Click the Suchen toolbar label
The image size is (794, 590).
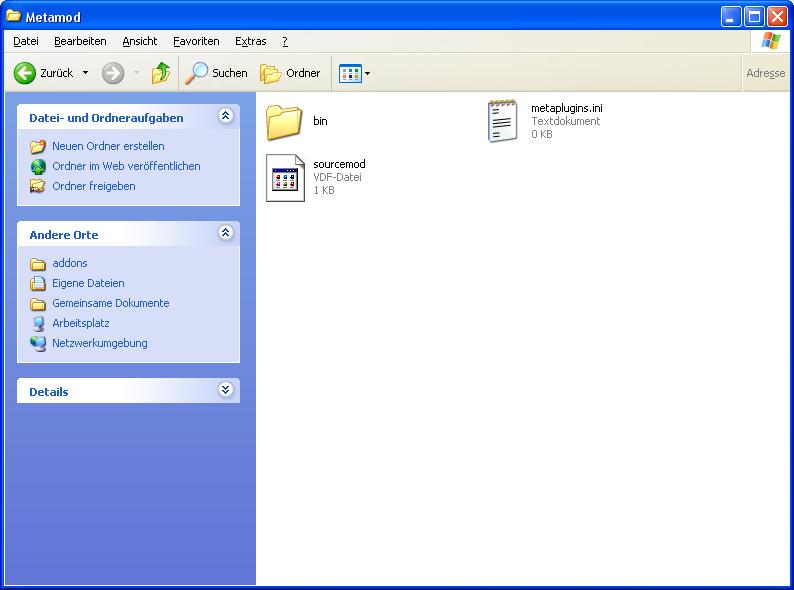pos(230,73)
